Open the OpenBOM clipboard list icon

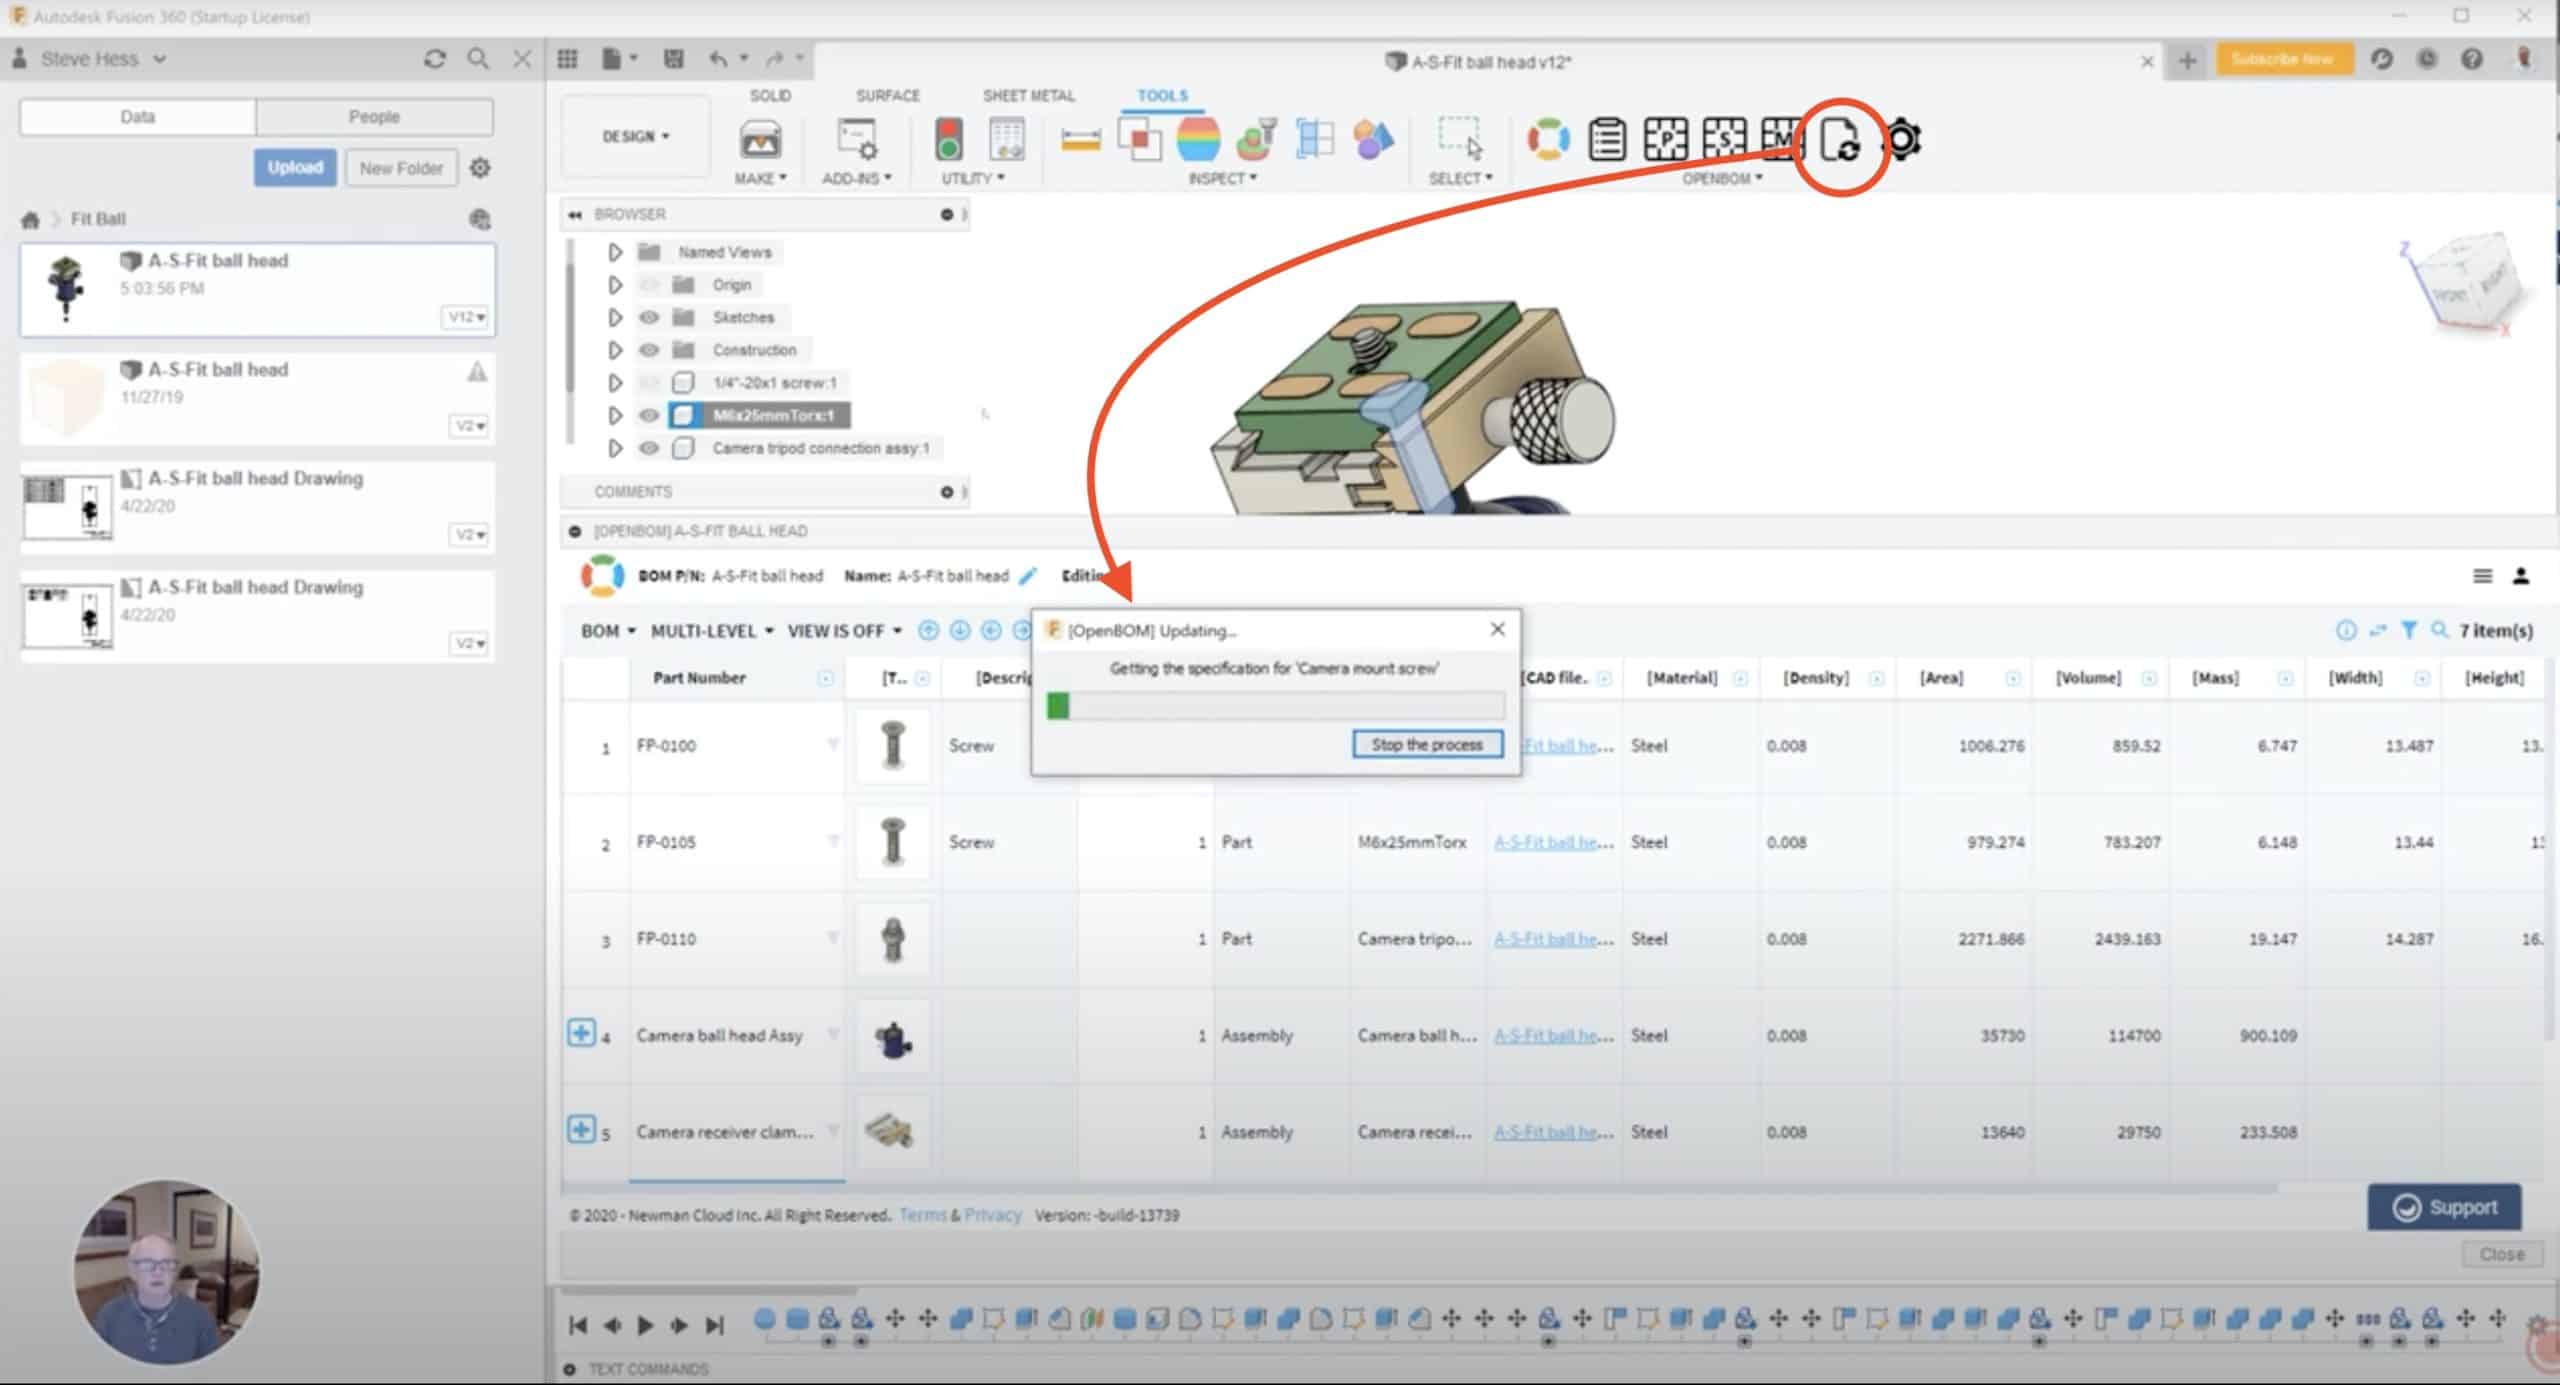point(1607,139)
